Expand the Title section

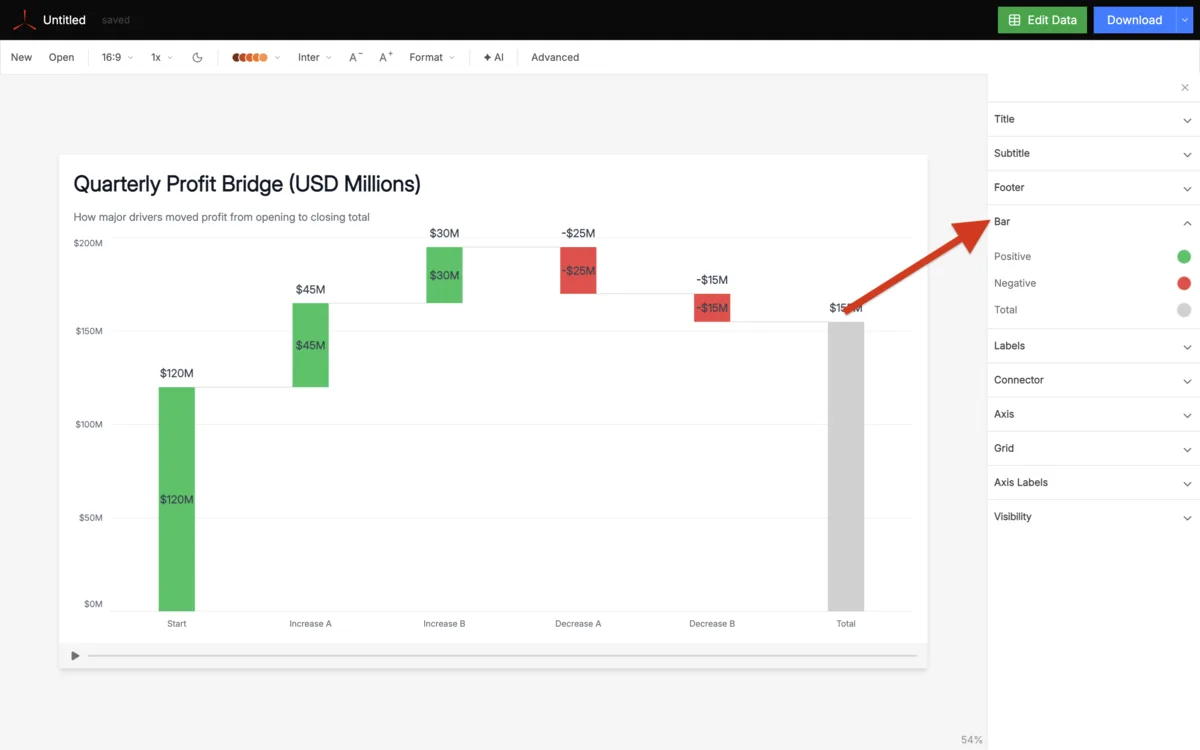click(x=1093, y=119)
